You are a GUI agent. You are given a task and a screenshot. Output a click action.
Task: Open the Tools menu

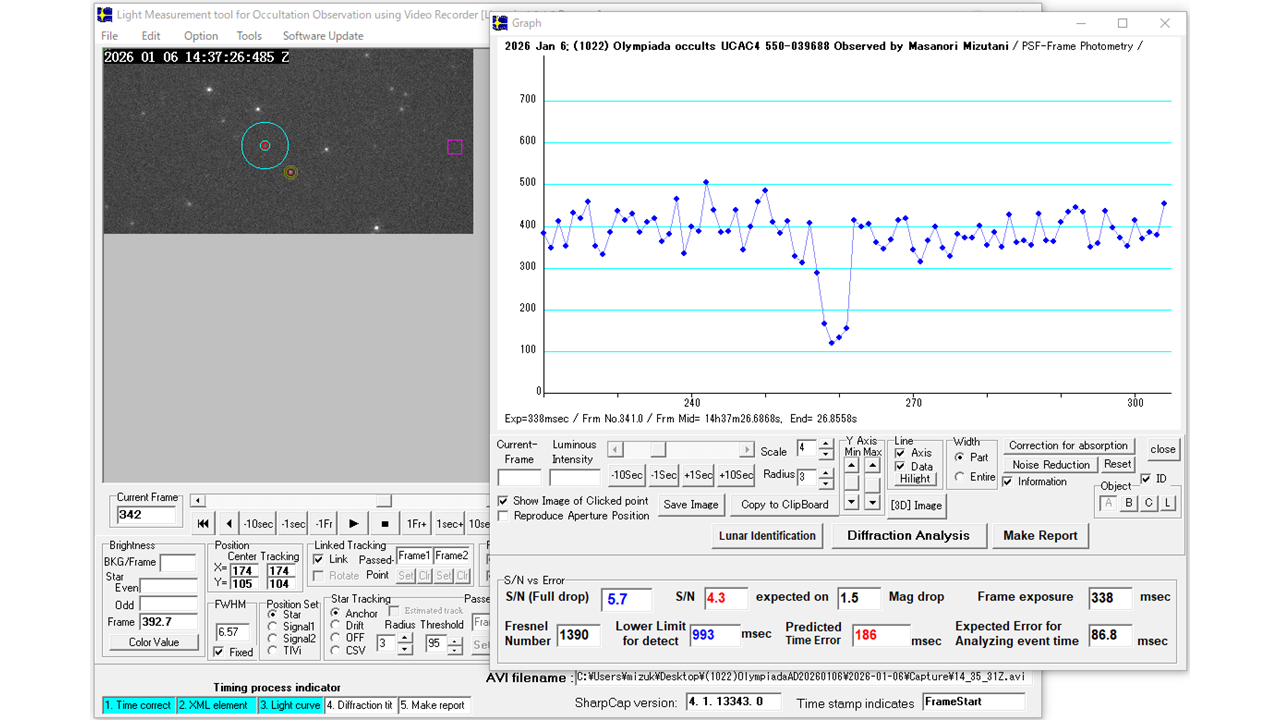(249, 36)
